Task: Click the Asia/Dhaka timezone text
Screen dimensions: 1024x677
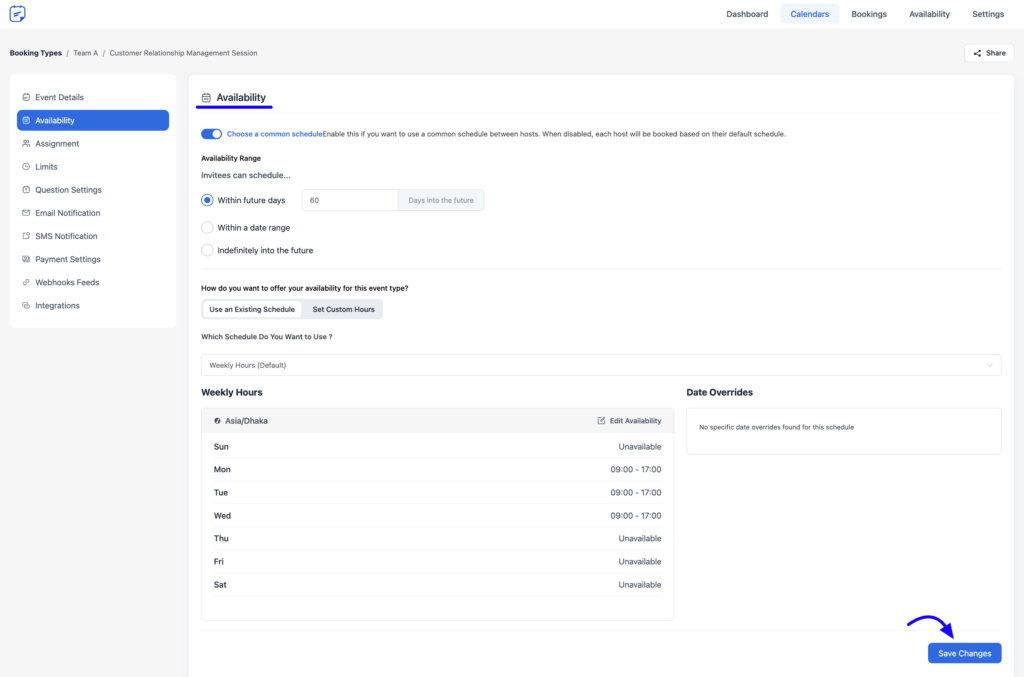Action: [246, 421]
